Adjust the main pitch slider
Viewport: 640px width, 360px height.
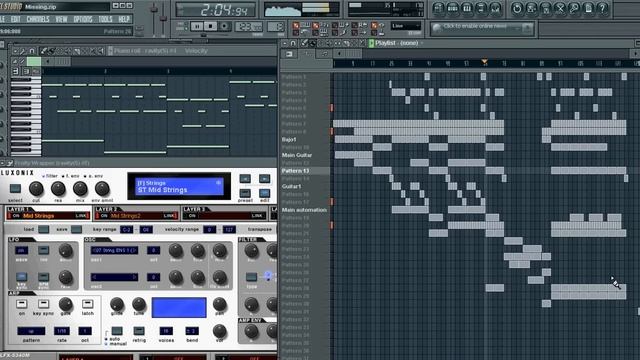[163, 18]
